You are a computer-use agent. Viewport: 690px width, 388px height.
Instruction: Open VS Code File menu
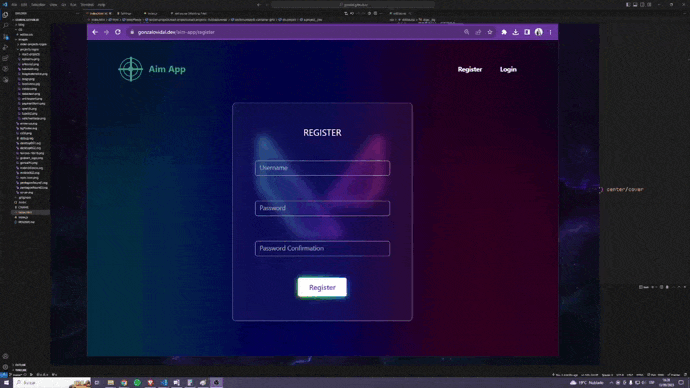pyautogui.click(x=14, y=4)
